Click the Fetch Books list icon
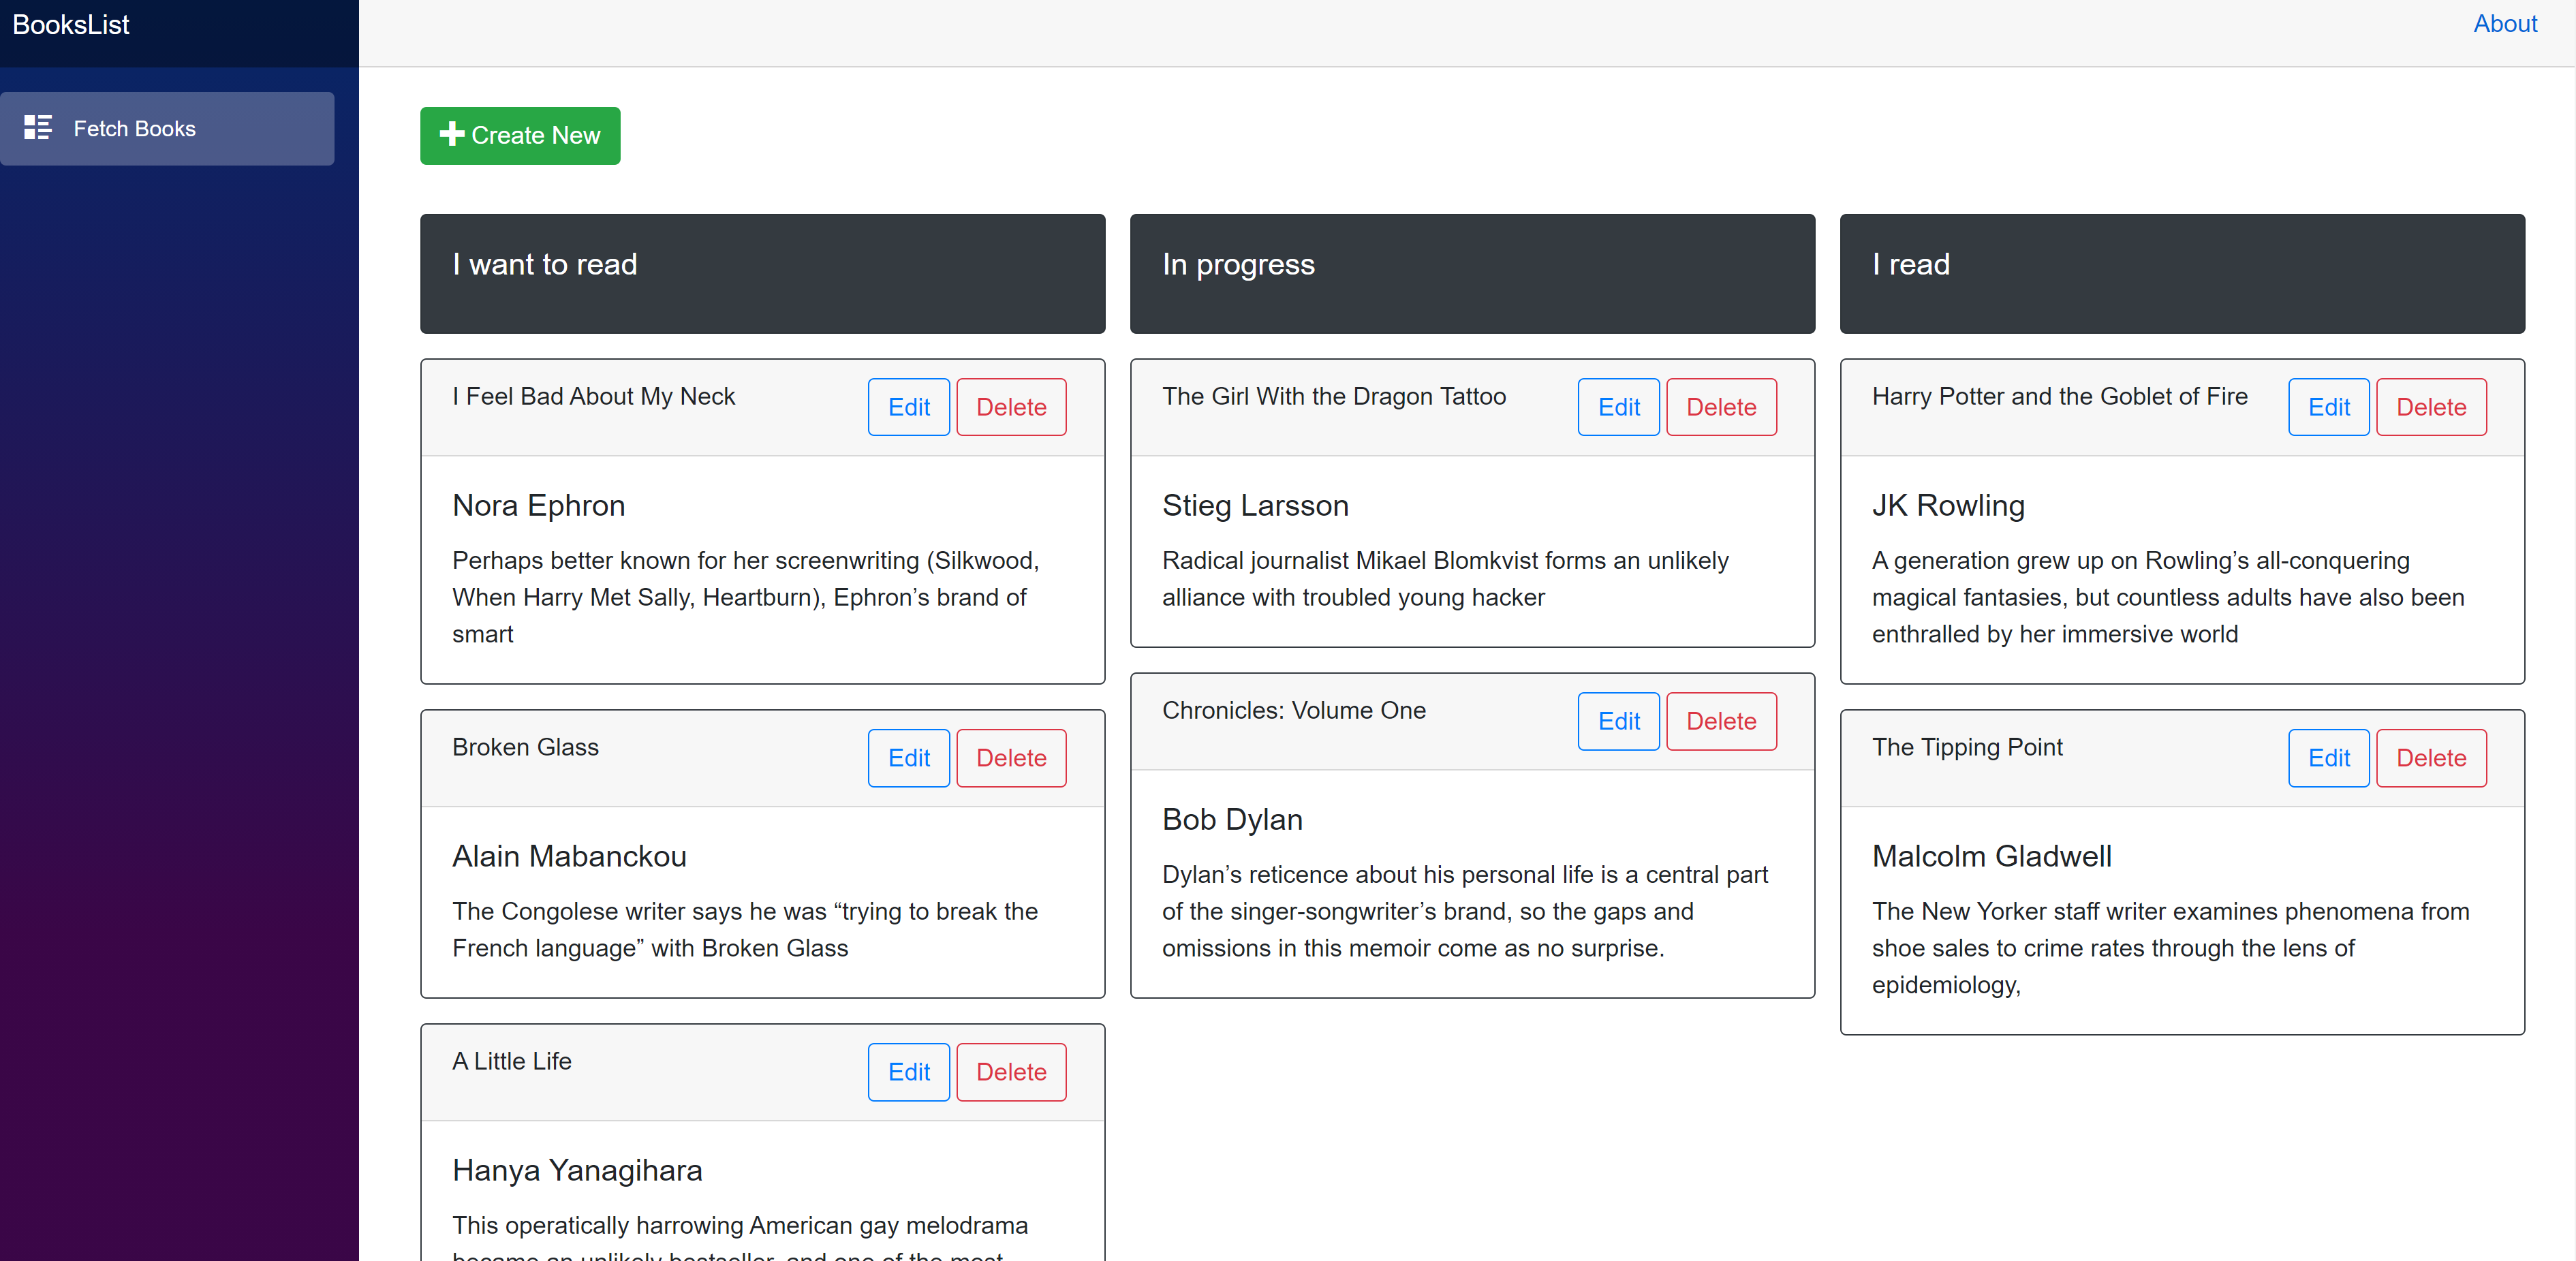This screenshot has height=1261, width=2576. [x=38, y=128]
